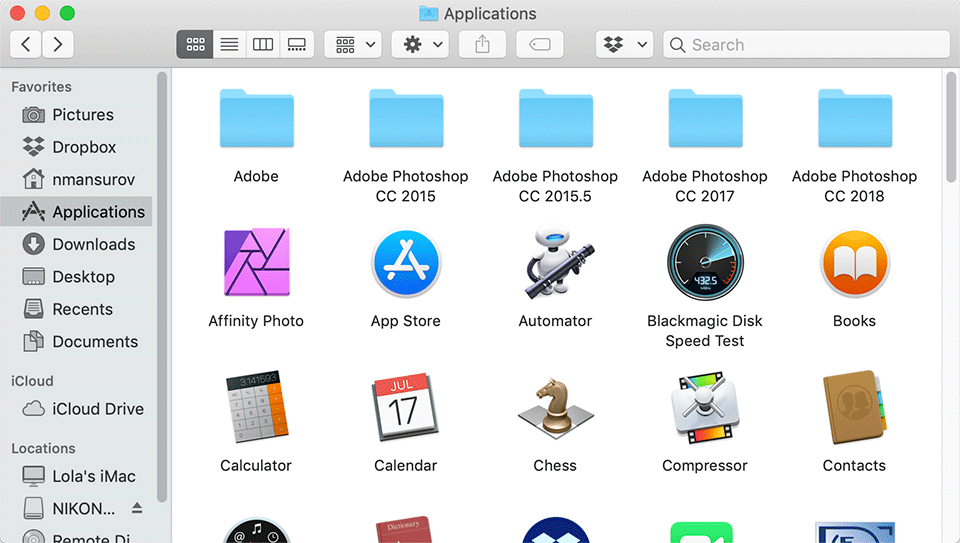Select the green FaceTime app icon

[702, 532]
